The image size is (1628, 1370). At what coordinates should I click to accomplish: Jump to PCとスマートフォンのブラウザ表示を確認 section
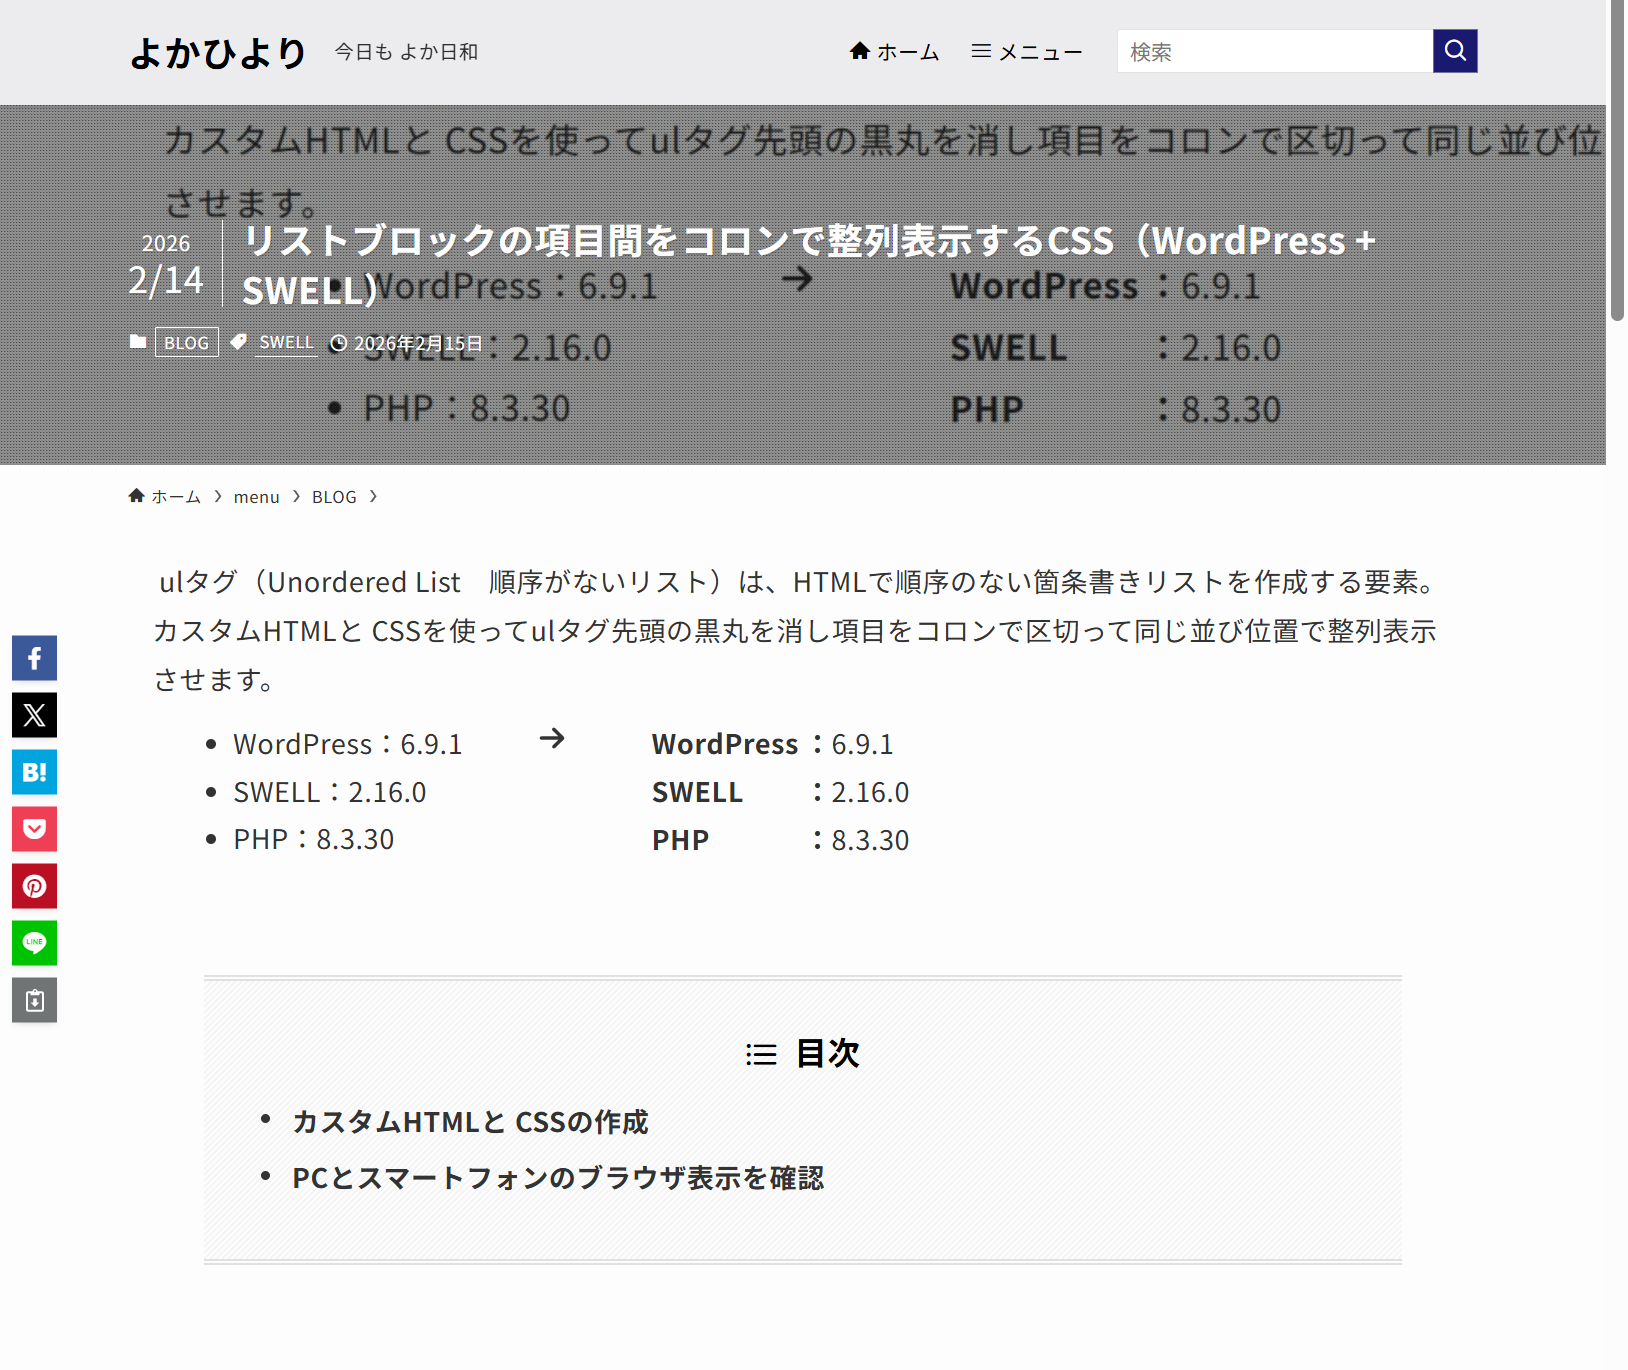point(558,1178)
